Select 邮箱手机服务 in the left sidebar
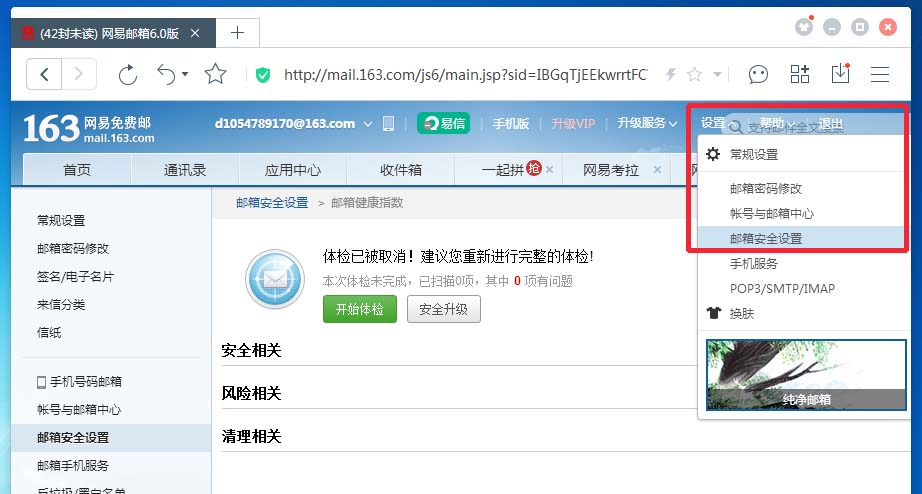 point(73,465)
